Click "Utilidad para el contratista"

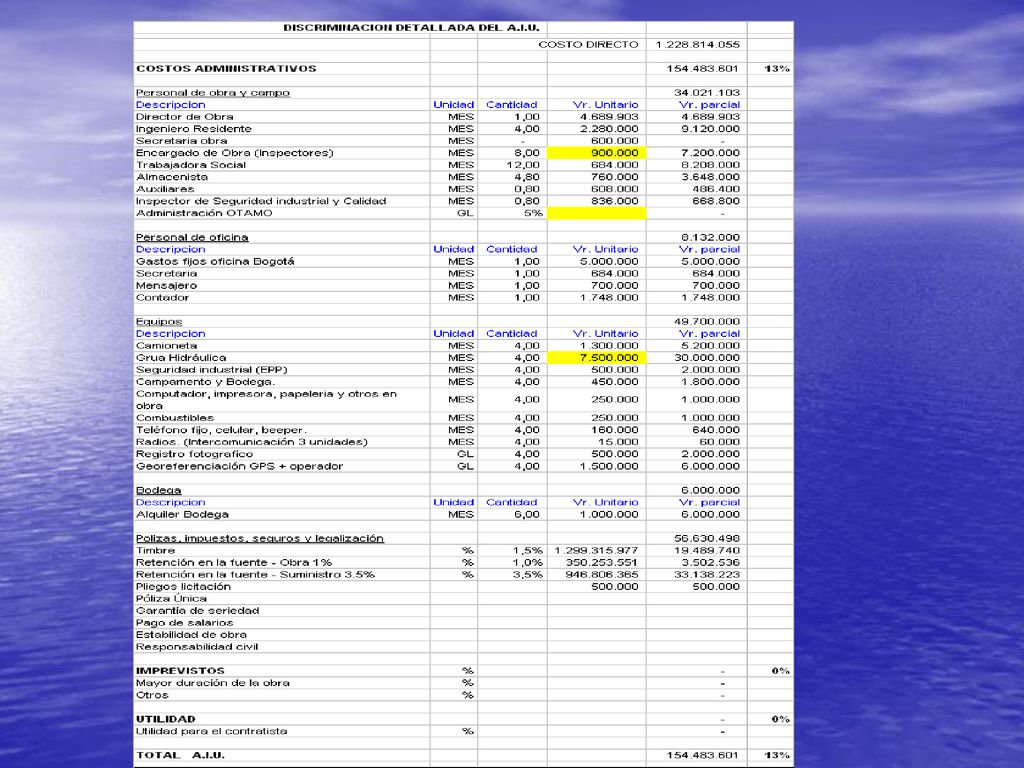[212, 731]
